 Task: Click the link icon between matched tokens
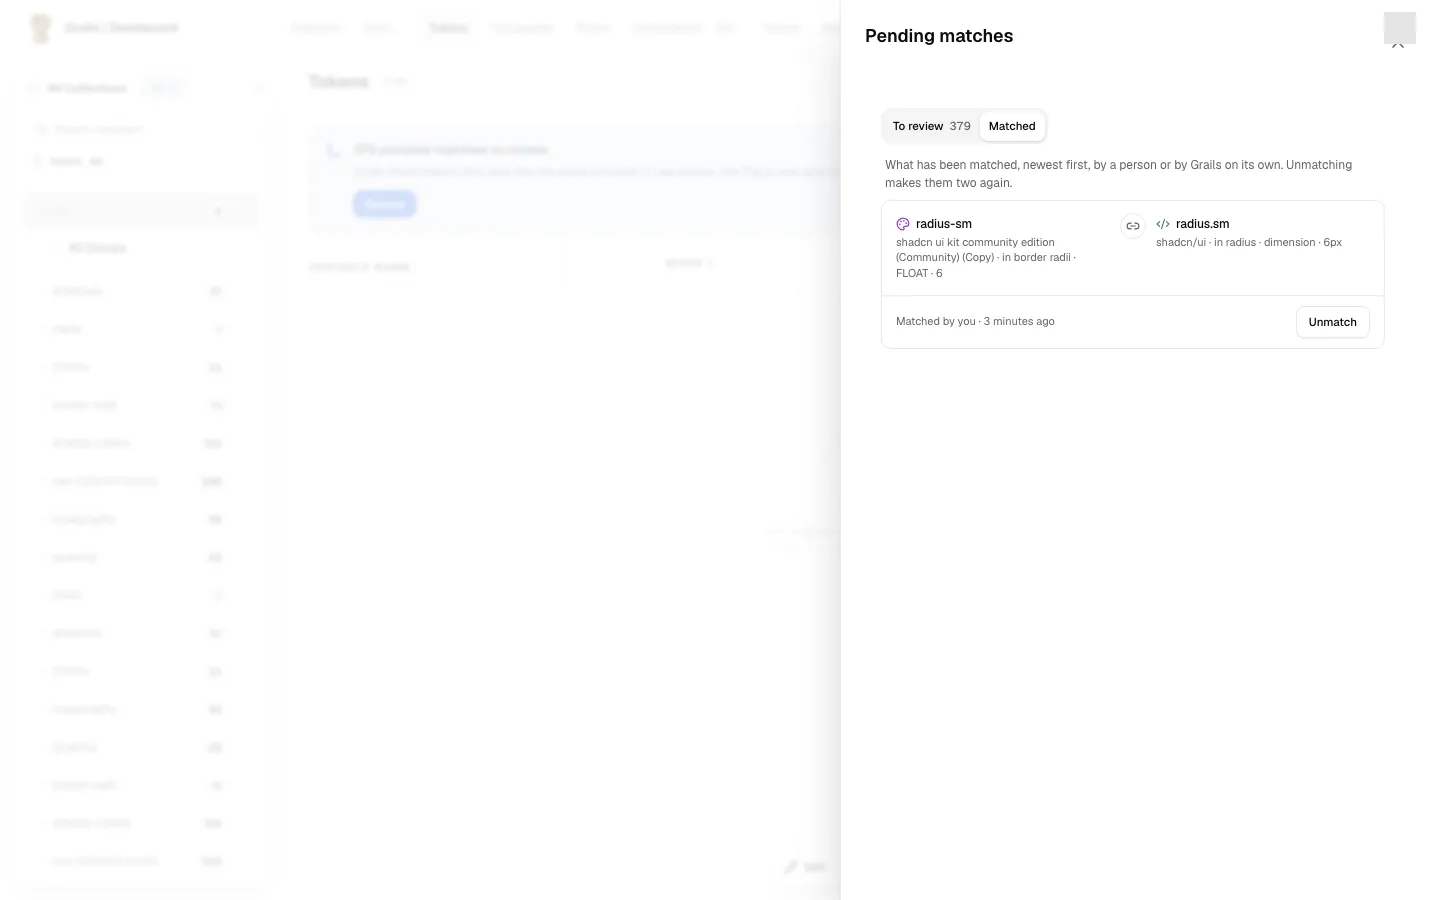(1133, 226)
